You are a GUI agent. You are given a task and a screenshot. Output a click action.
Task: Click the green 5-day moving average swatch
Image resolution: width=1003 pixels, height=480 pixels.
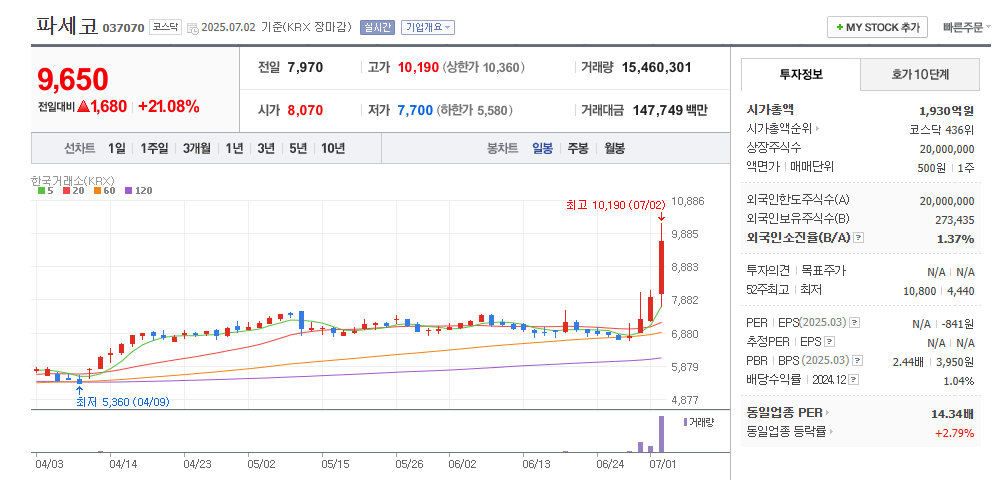tap(42, 191)
